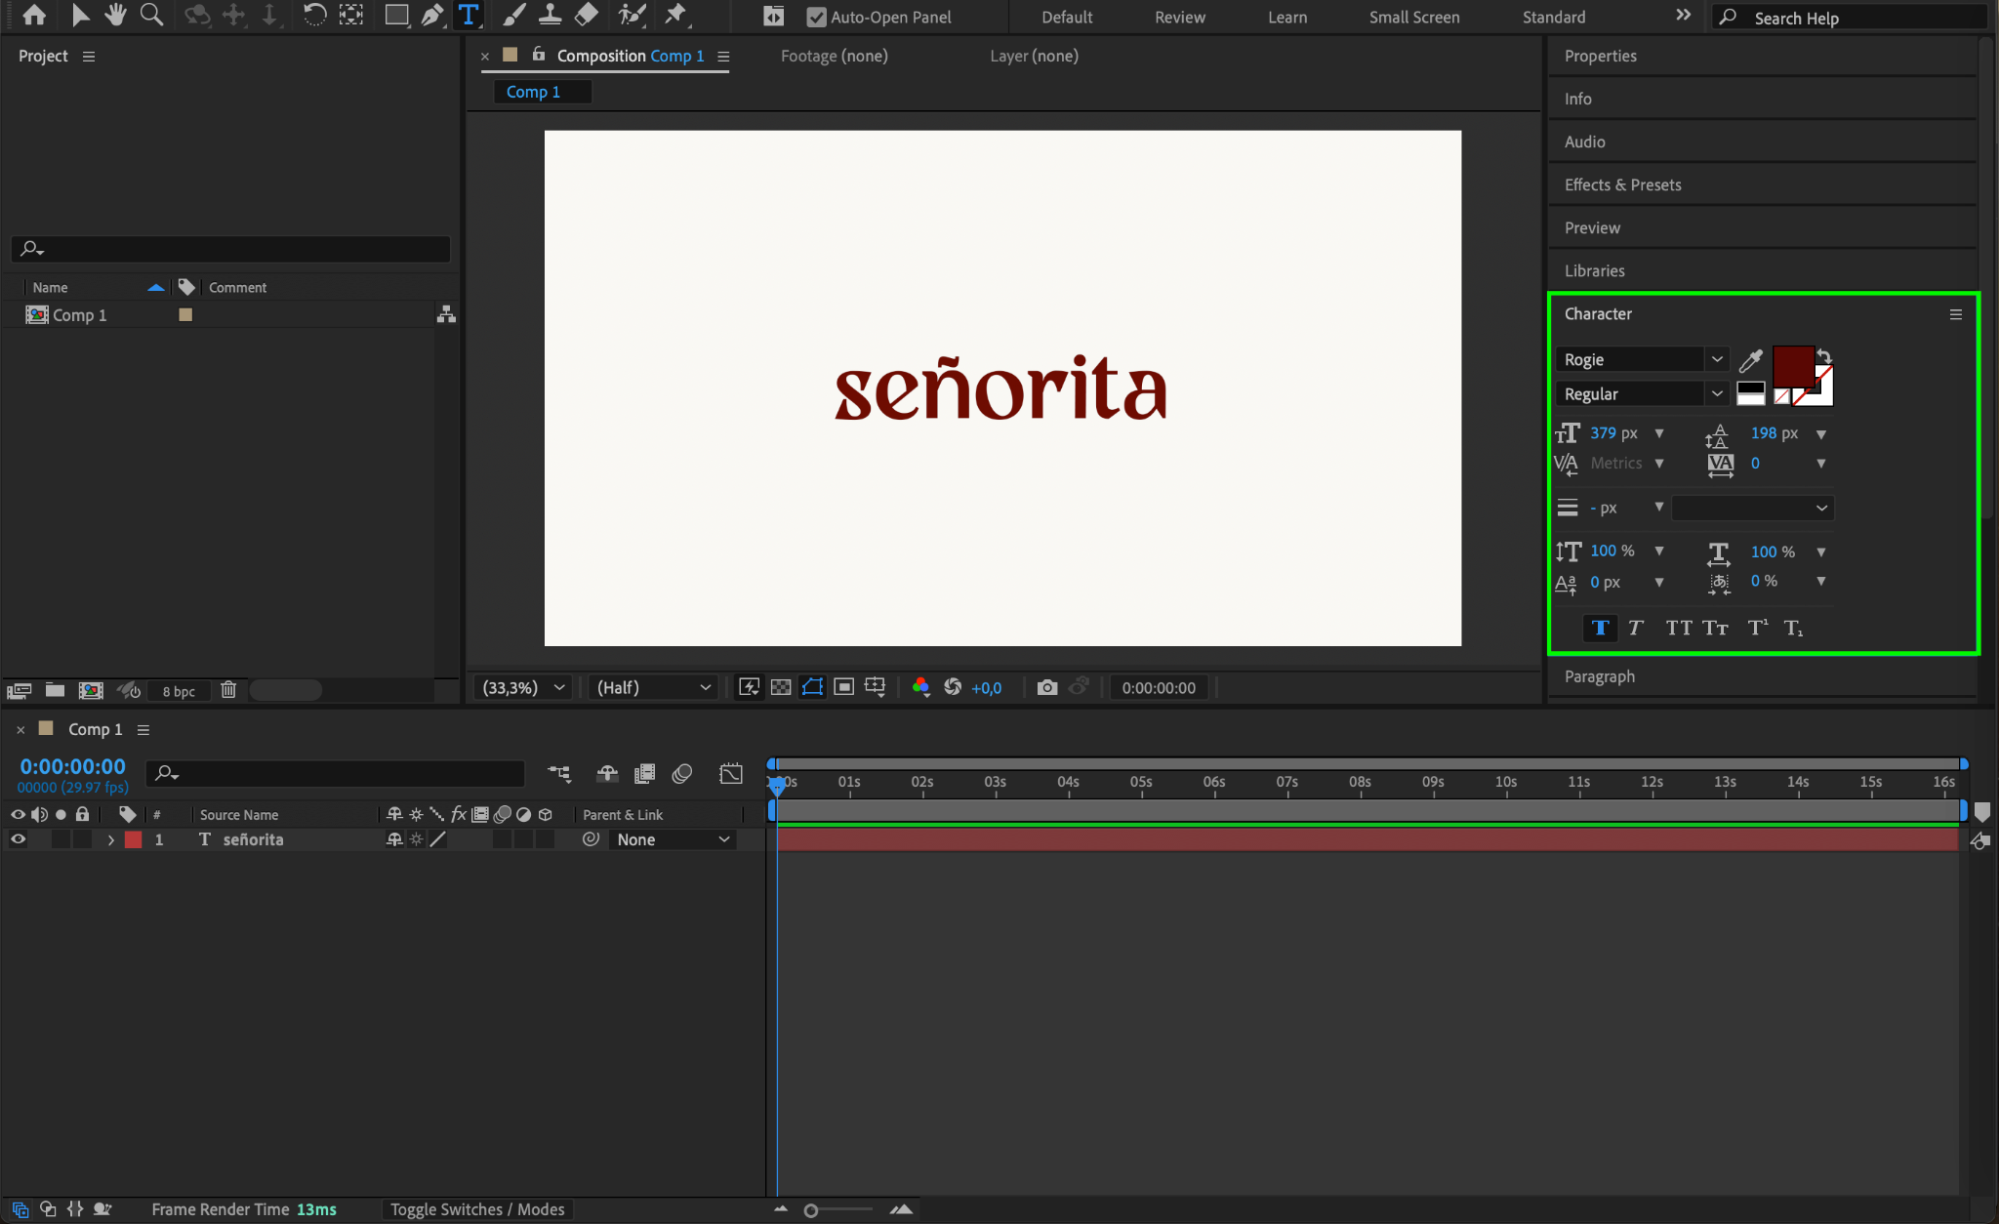
Task: Select the Horizontal Type tool
Action: point(468,15)
